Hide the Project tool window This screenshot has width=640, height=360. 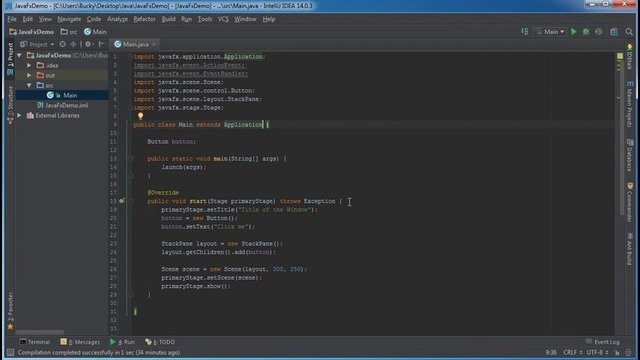tap(101, 44)
